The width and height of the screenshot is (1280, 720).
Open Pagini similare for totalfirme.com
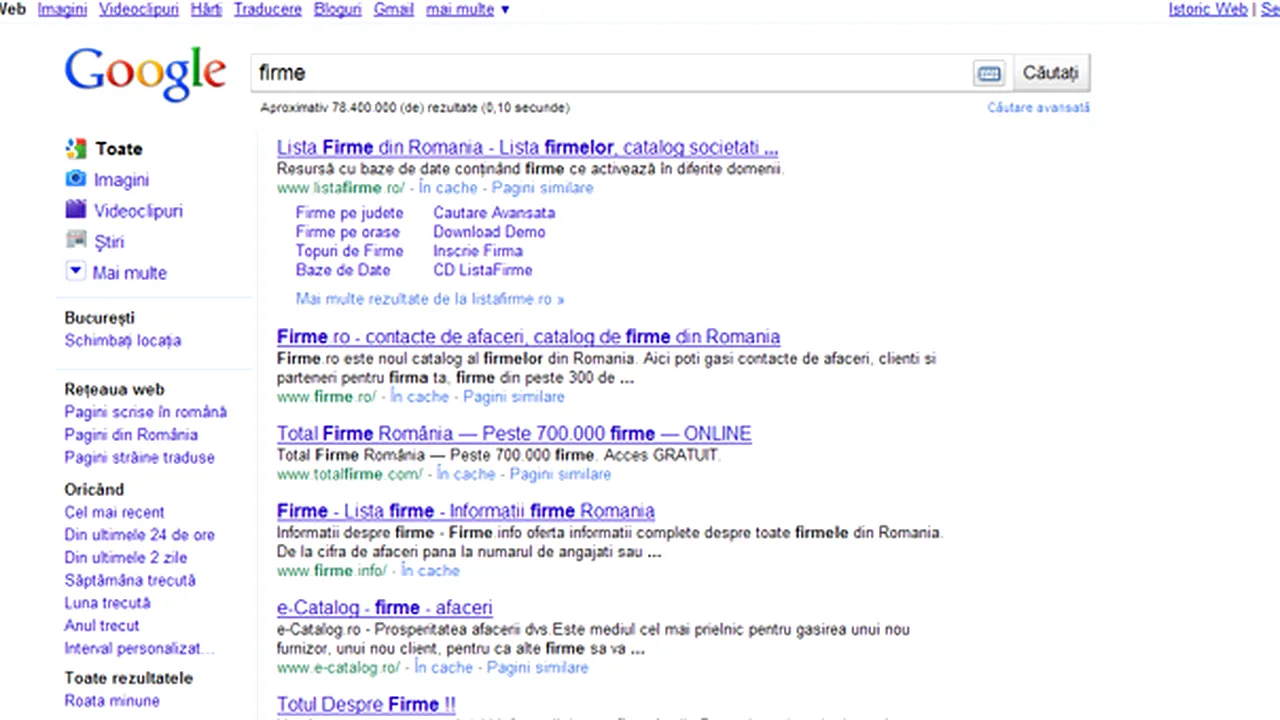(560, 474)
